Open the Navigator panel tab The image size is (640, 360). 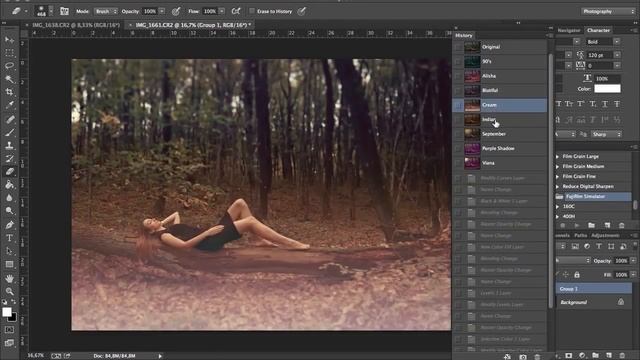pos(569,30)
